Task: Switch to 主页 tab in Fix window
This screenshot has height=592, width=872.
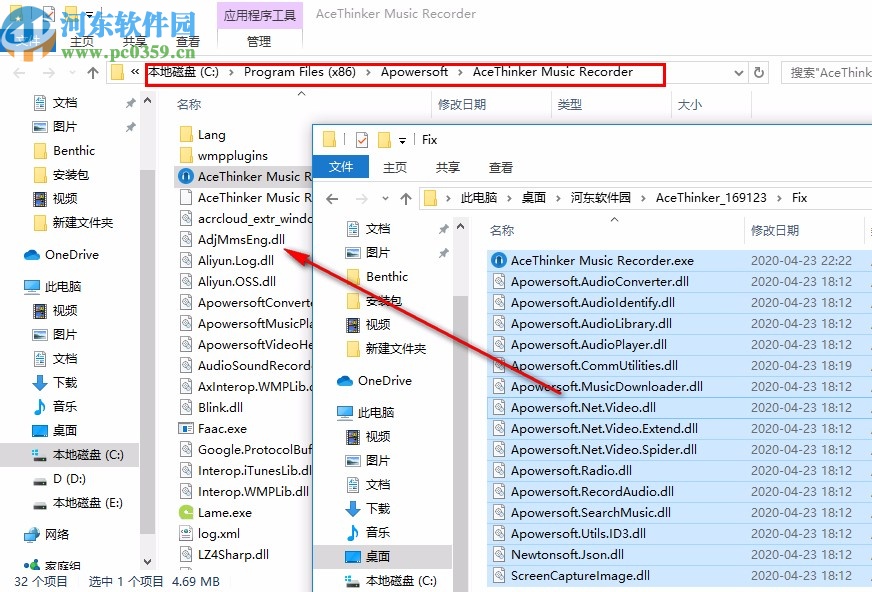Action: (x=395, y=167)
